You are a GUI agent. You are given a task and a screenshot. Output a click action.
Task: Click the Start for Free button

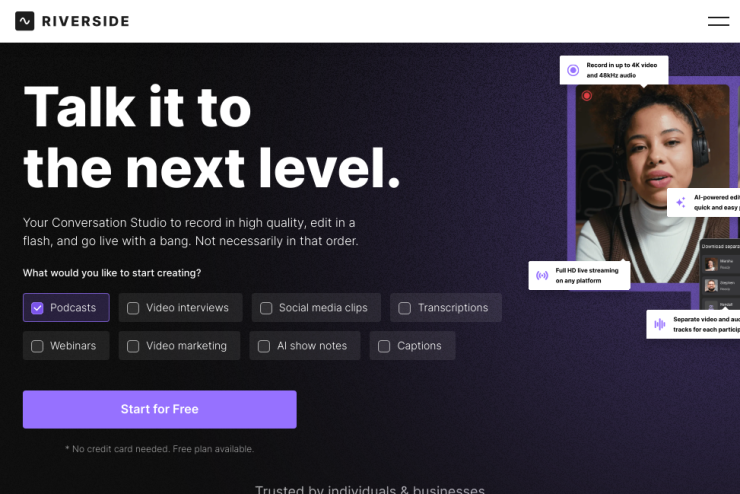pos(160,409)
